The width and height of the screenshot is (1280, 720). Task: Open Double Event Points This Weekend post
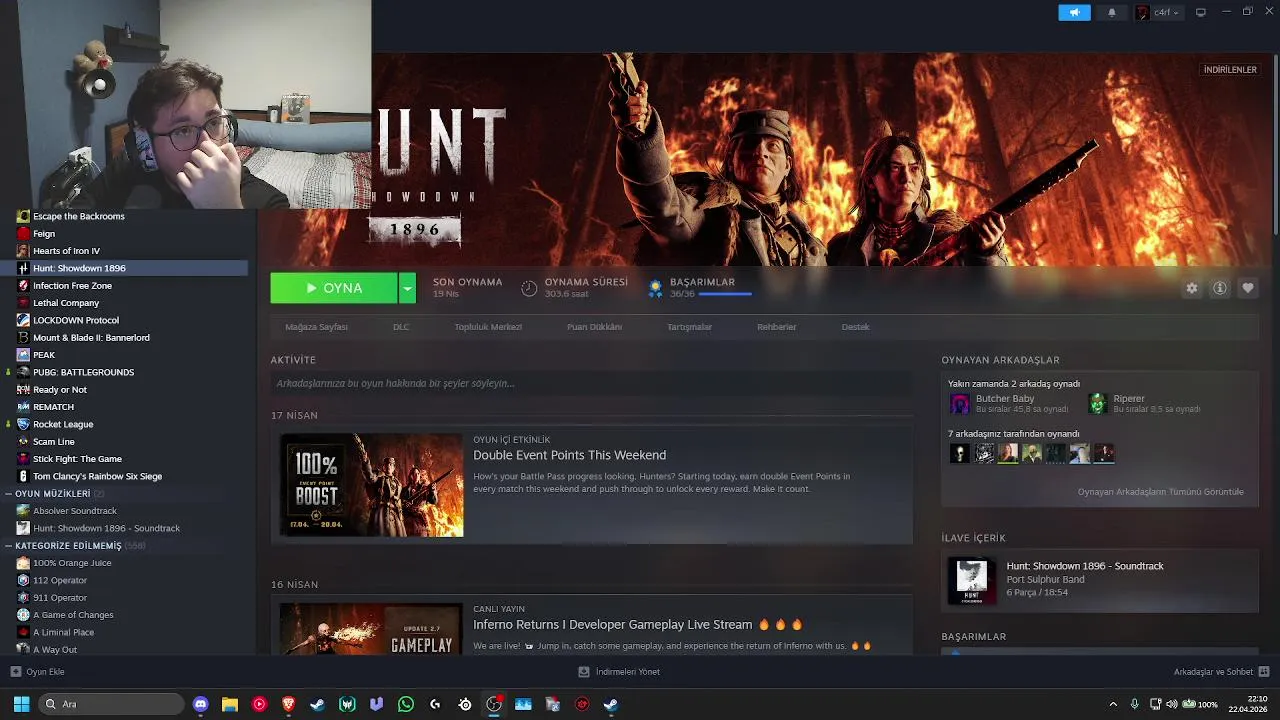[569, 455]
